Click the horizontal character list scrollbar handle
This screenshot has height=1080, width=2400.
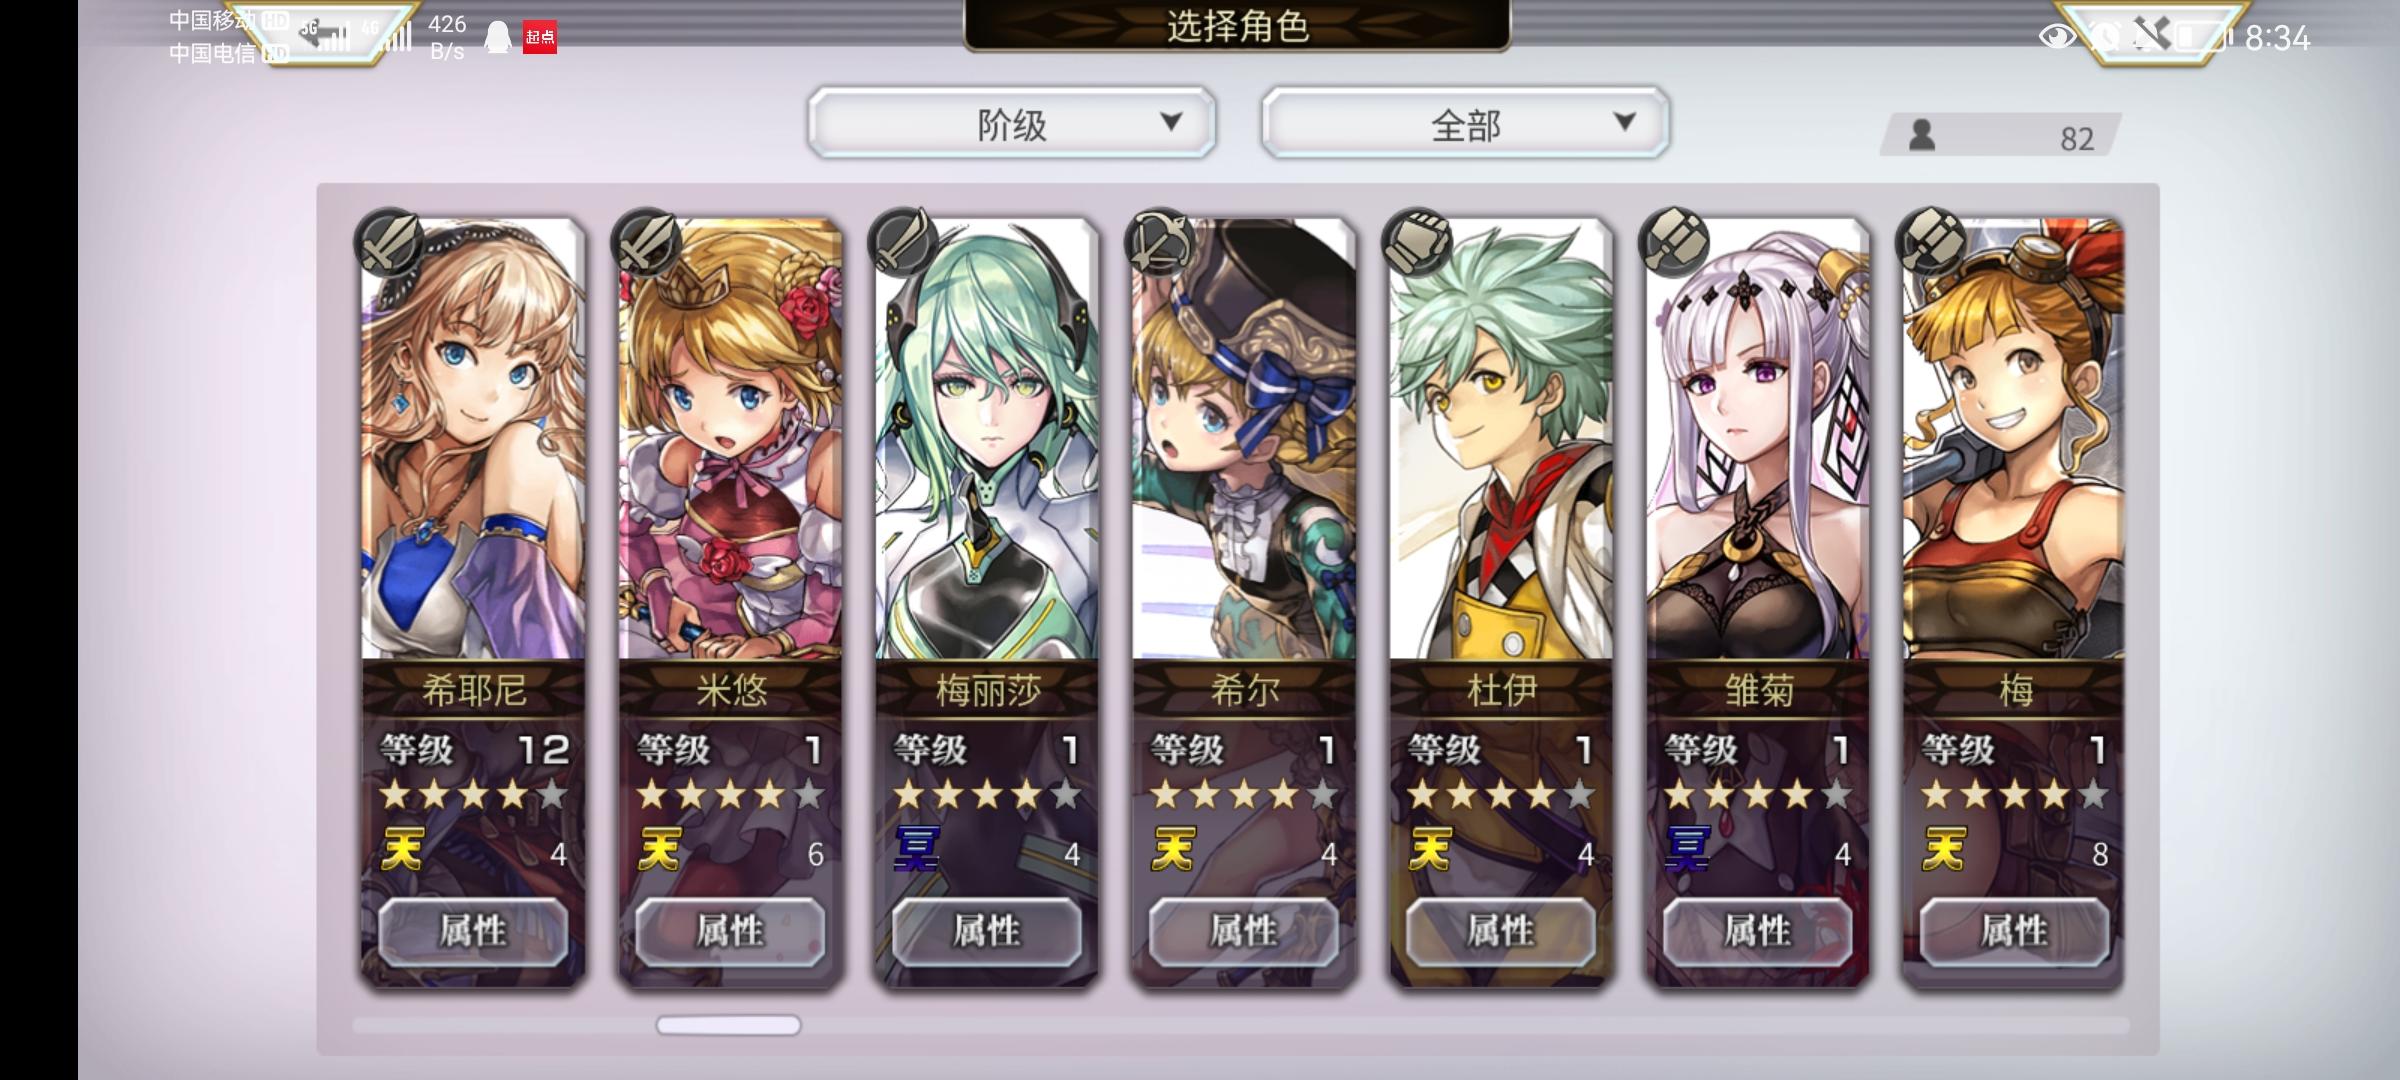[728, 1025]
